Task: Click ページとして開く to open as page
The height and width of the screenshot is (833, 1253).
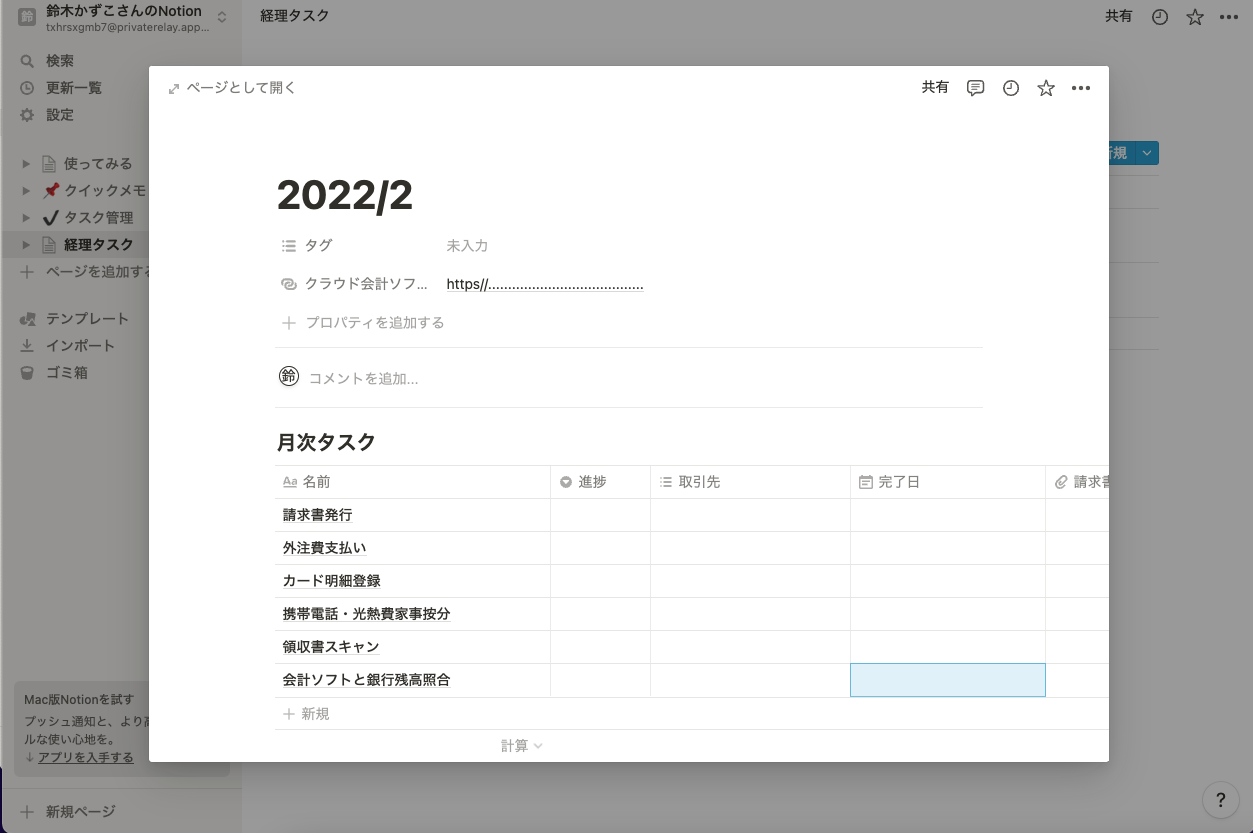Action: [x=232, y=88]
